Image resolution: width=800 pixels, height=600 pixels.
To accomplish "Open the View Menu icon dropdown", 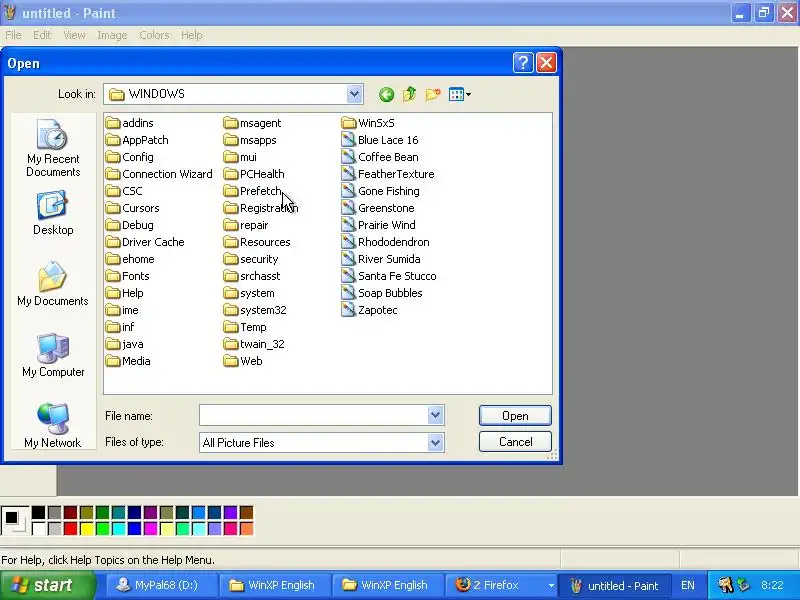I will click(459, 94).
